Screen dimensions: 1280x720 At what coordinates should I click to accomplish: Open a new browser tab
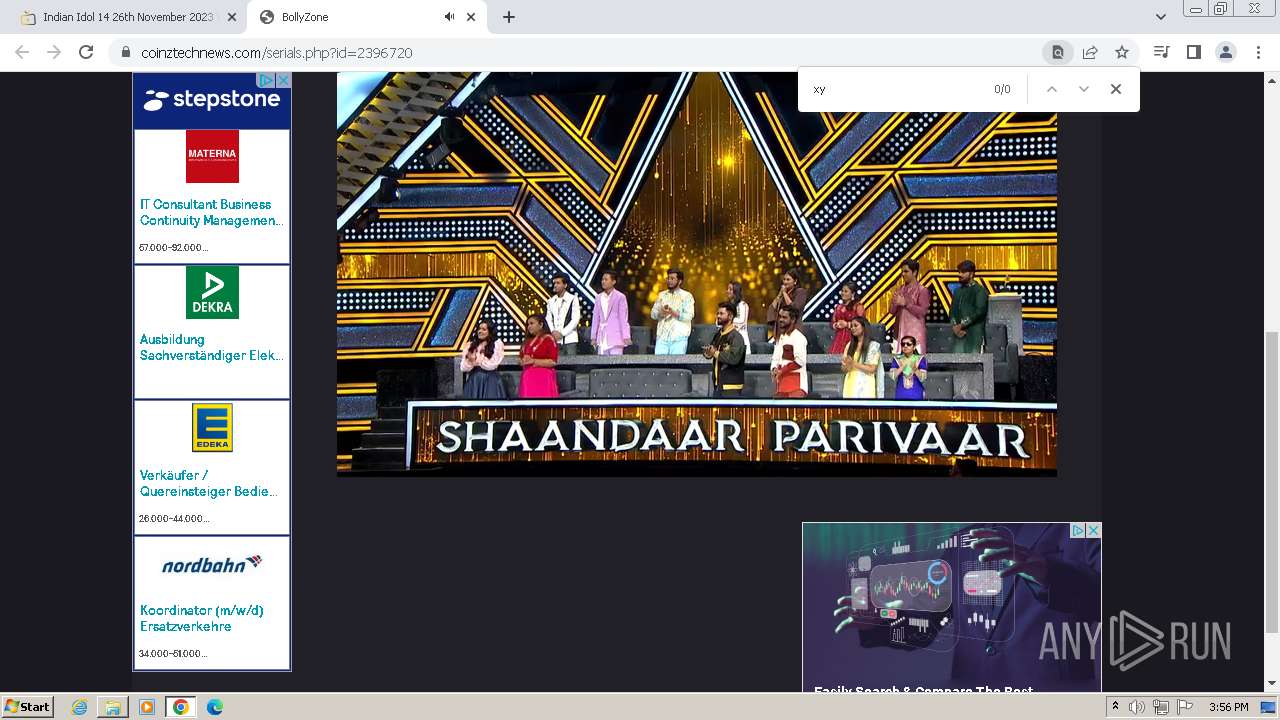pyautogui.click(x=509, y=17)
